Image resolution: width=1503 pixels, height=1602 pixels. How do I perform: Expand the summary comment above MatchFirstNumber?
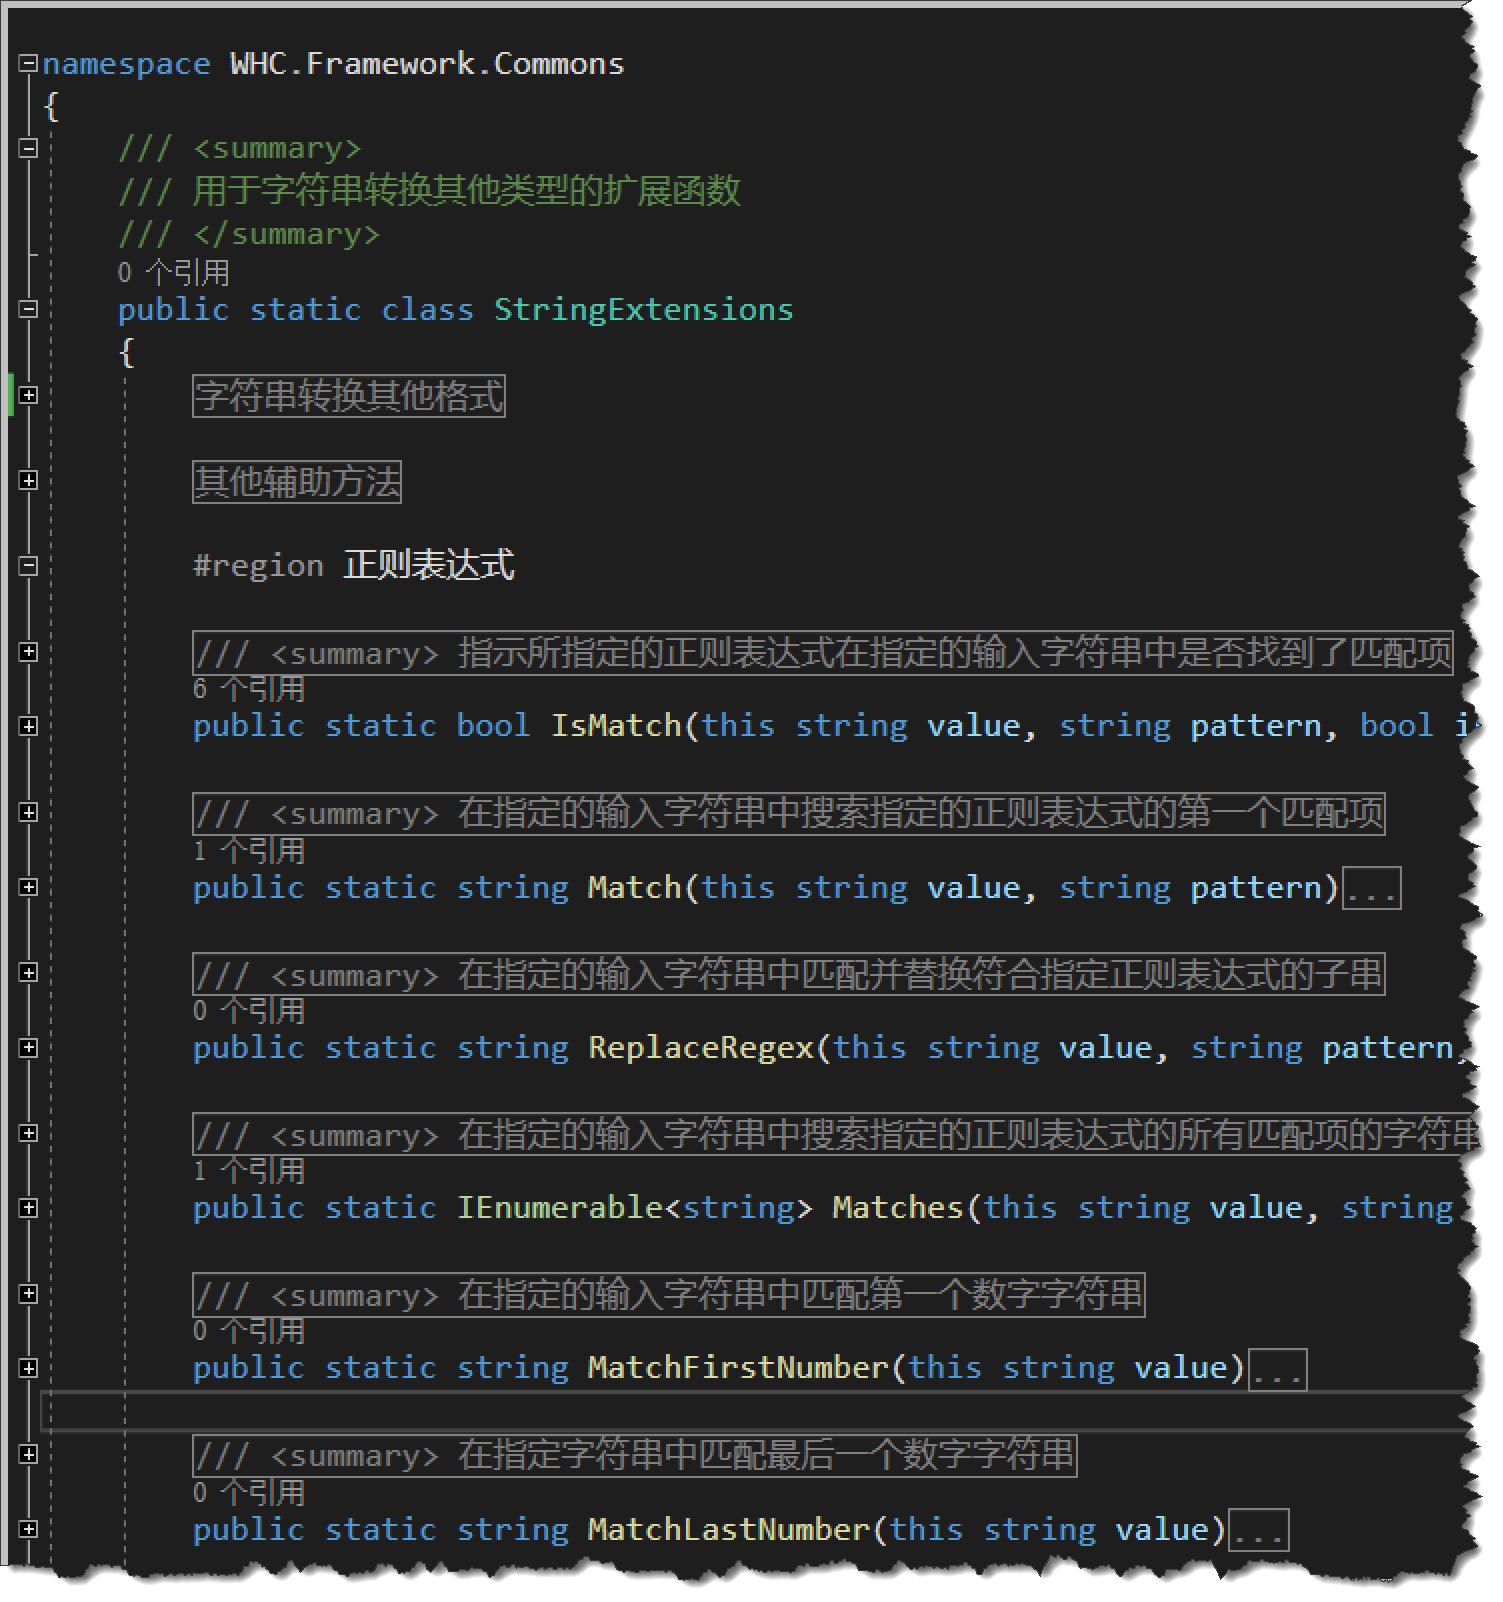(29, 1294)
